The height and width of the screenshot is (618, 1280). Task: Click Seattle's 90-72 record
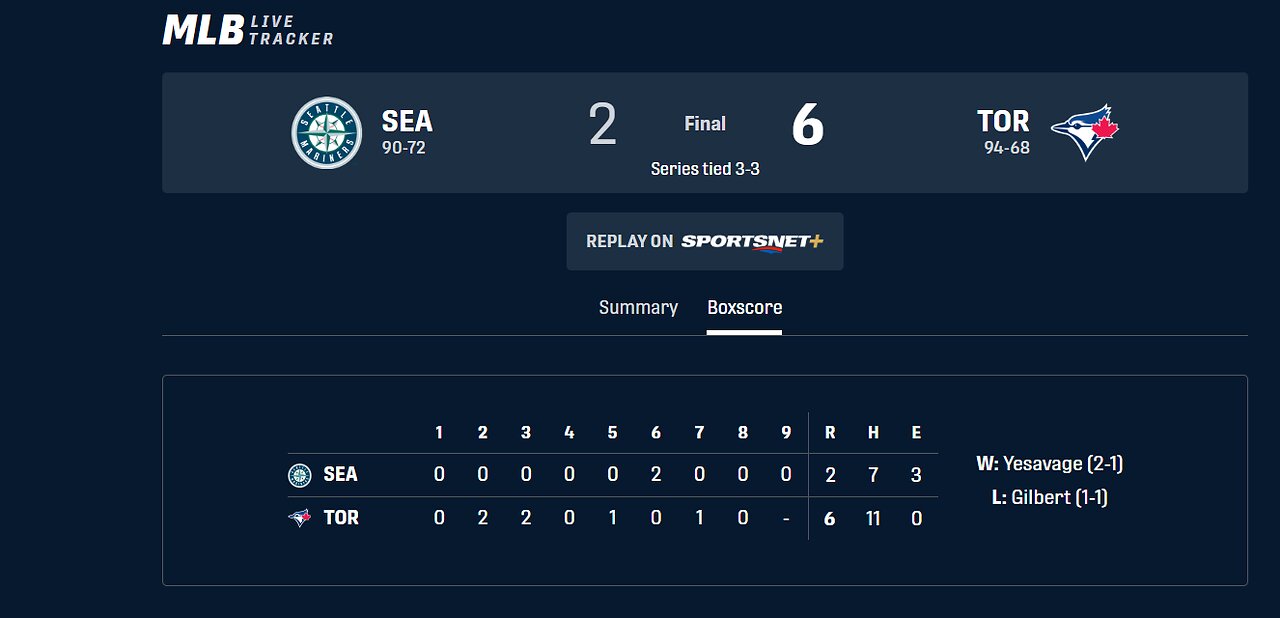click(404, 148)
